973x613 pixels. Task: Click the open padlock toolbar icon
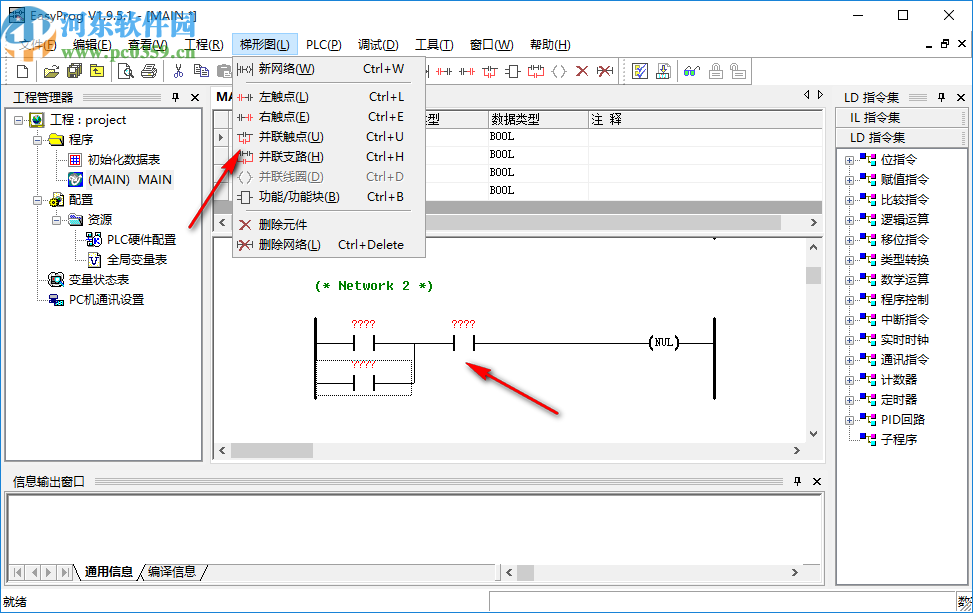point(738,72)
